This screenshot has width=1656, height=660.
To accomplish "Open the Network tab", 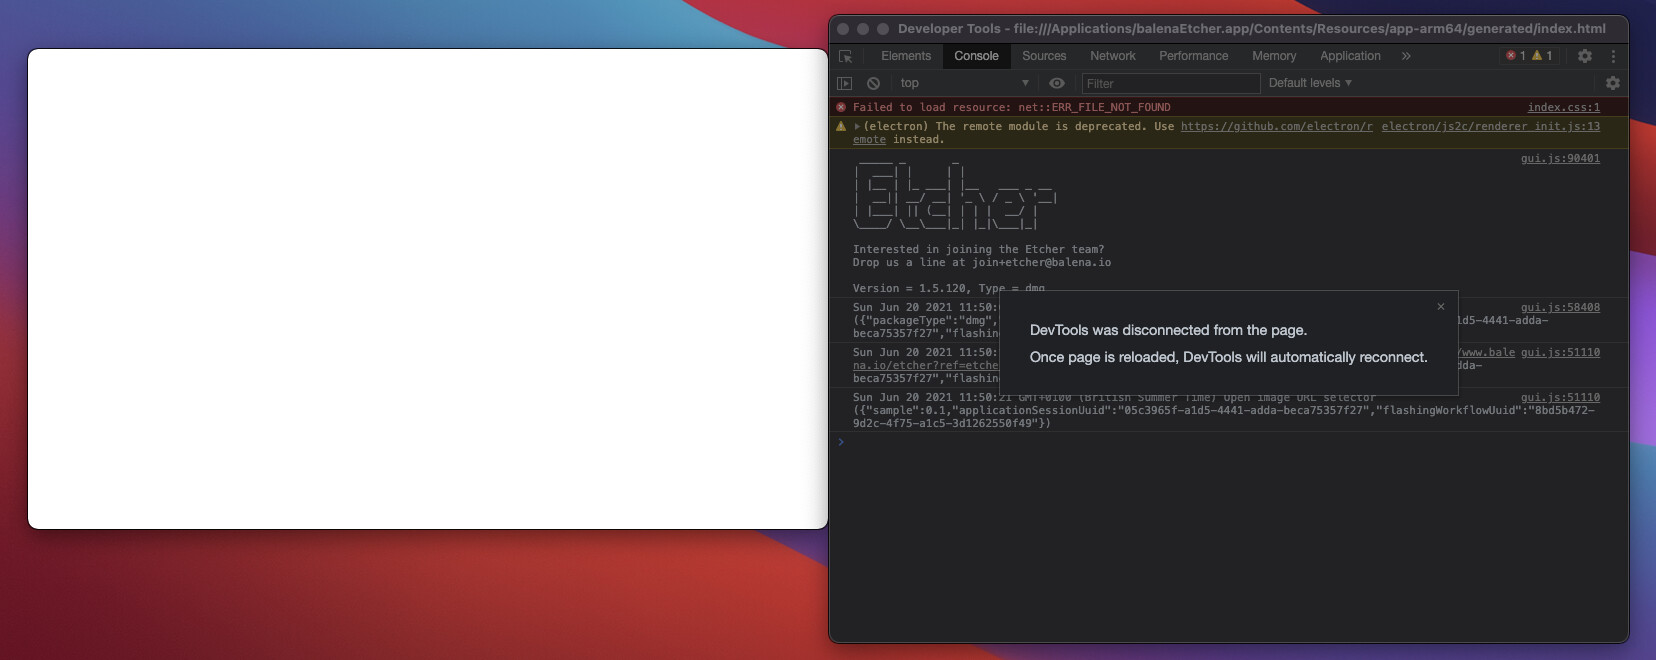I will click(1113, 56).
